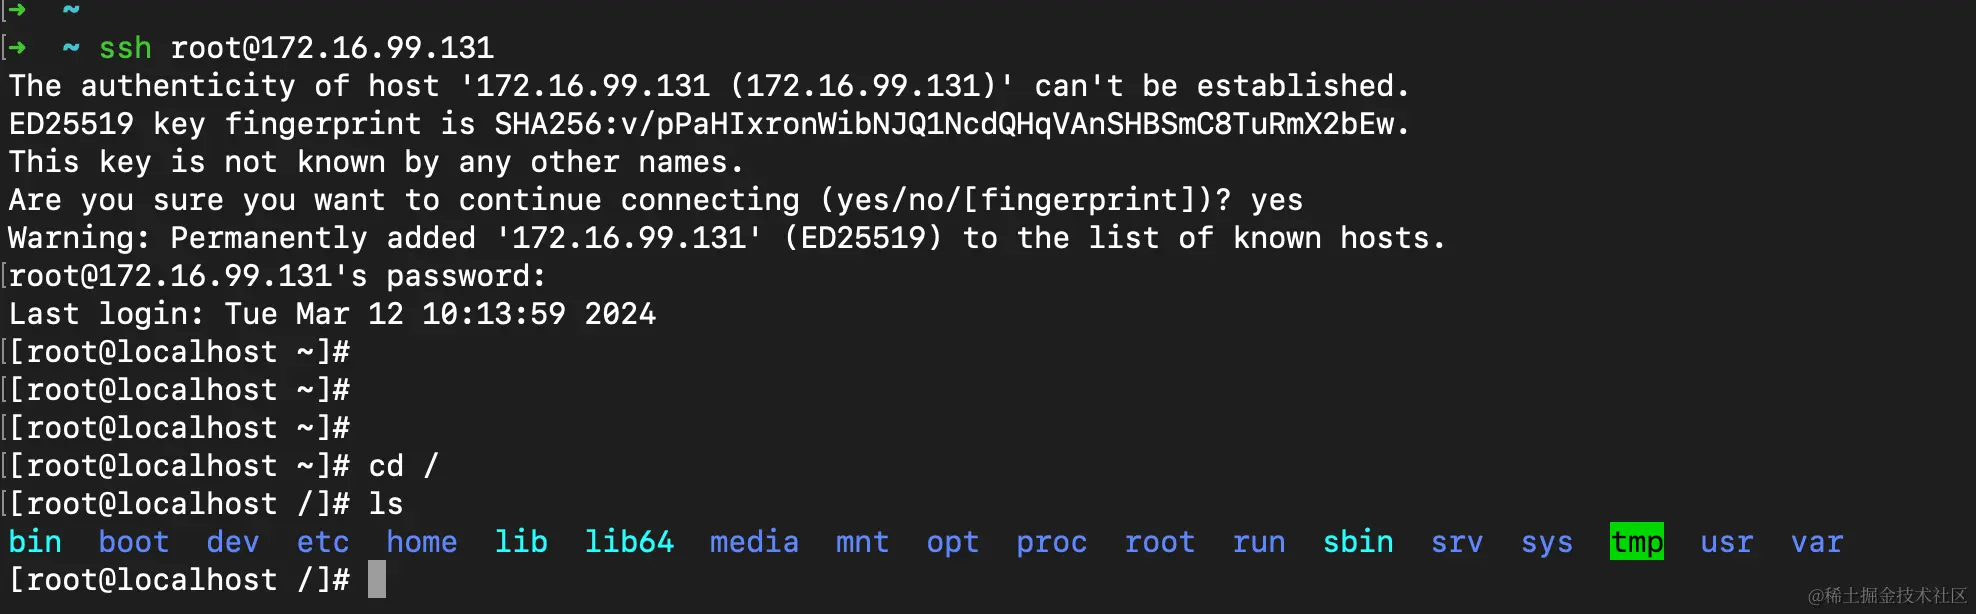Image resolution: width=1976 pixels, height=614 pixels.
Task: Click the green ssh command word
Action: coord(125,48)
